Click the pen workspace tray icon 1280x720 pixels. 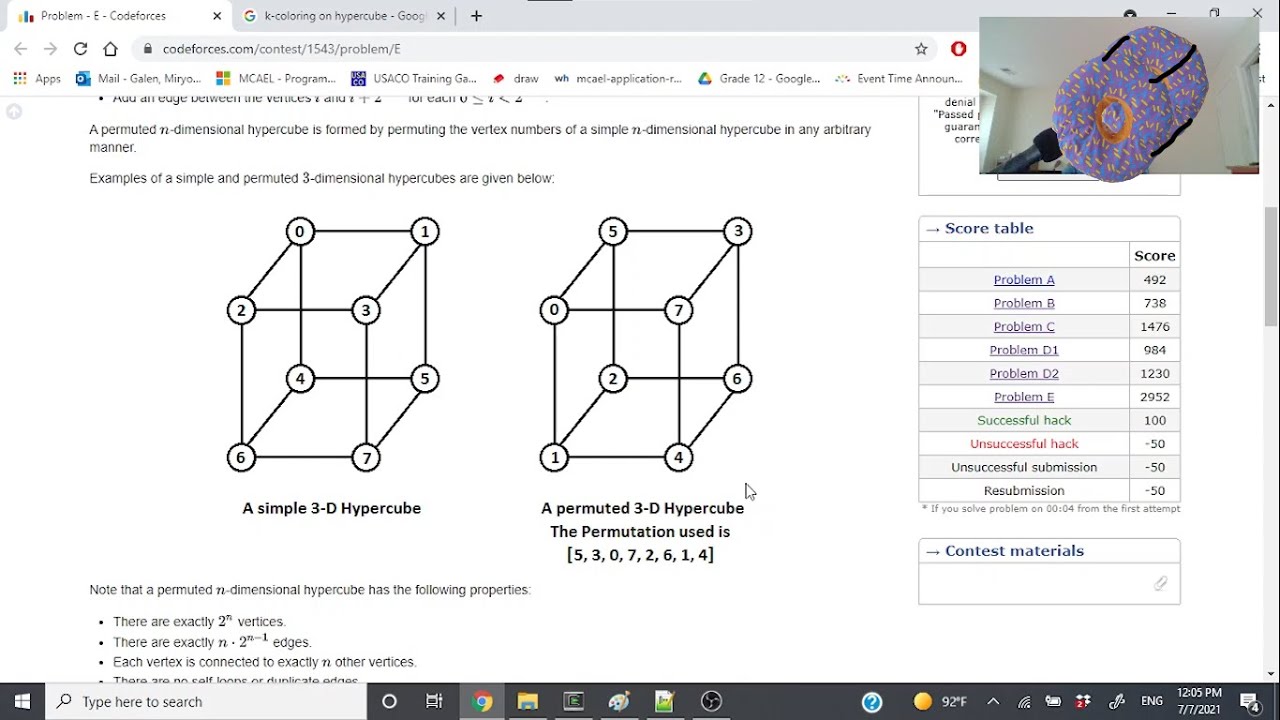coord(1117,702)
